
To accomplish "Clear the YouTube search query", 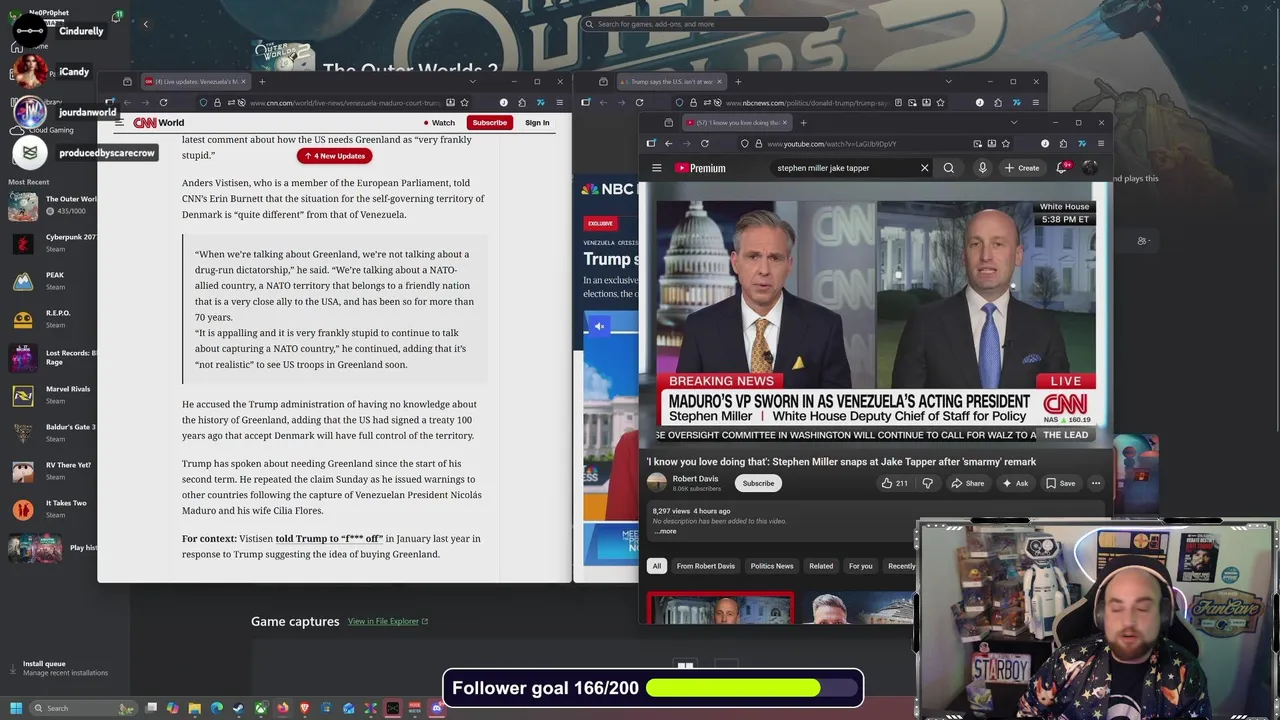I will 924,168.
